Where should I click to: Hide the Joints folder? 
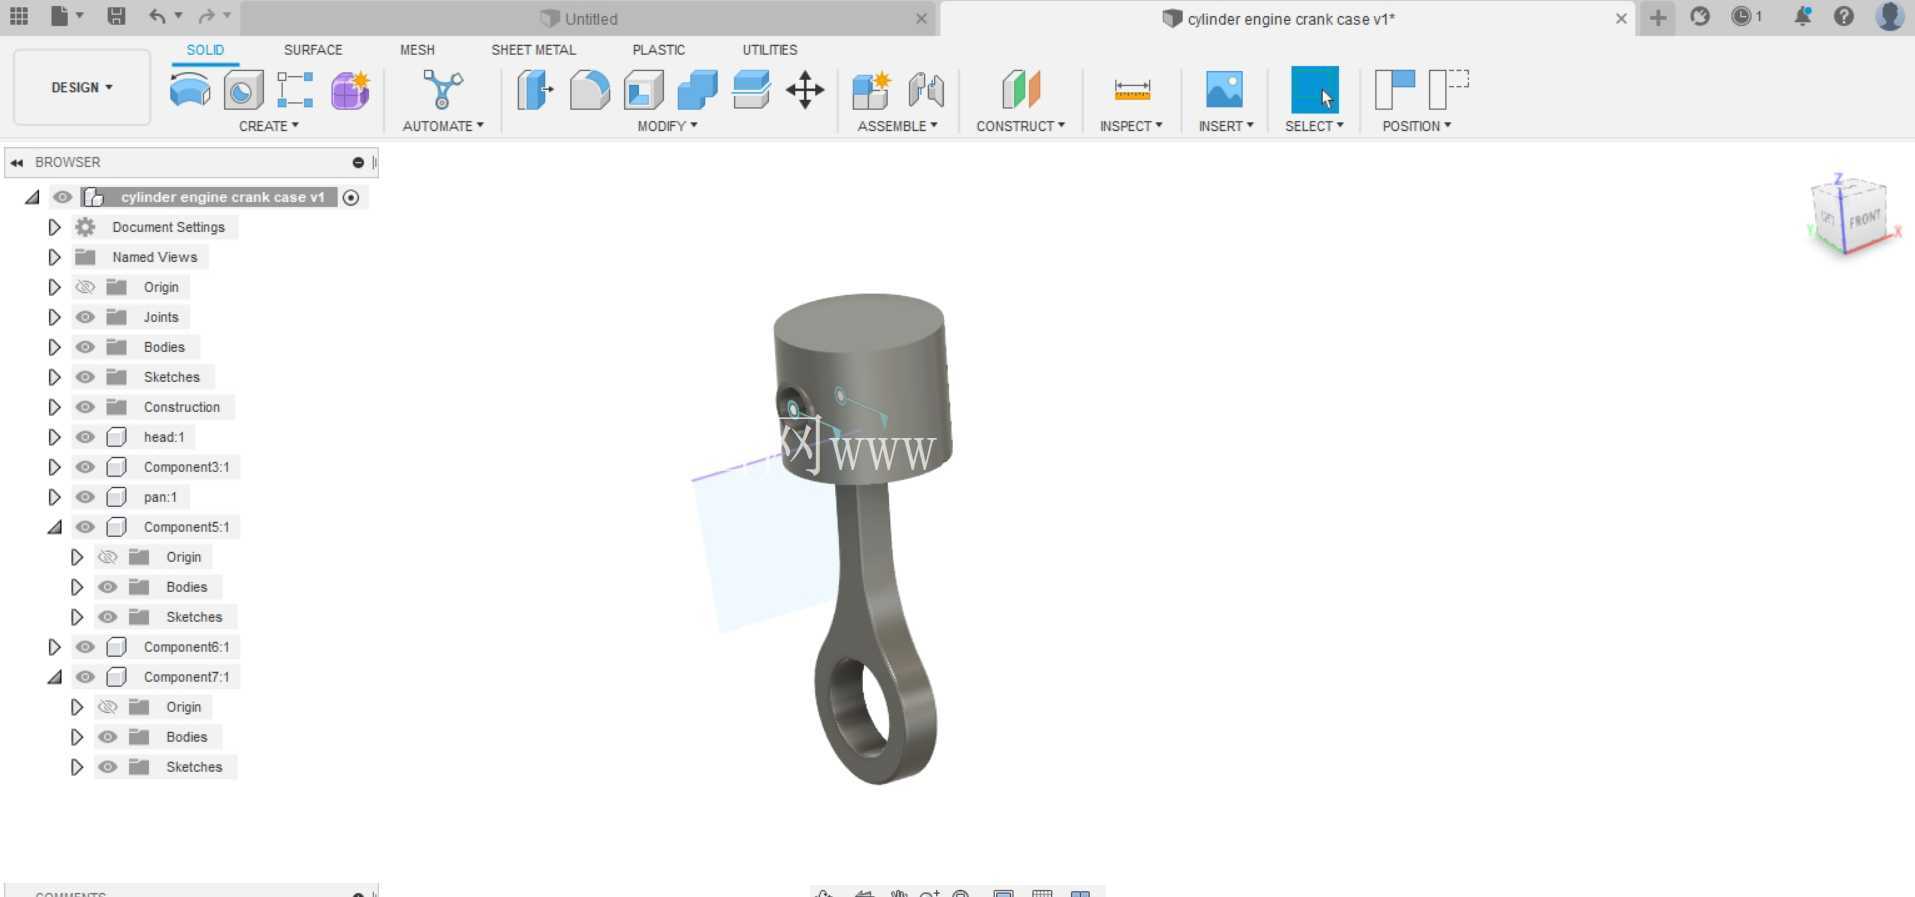pyautogui.click(x=85, y=317)
